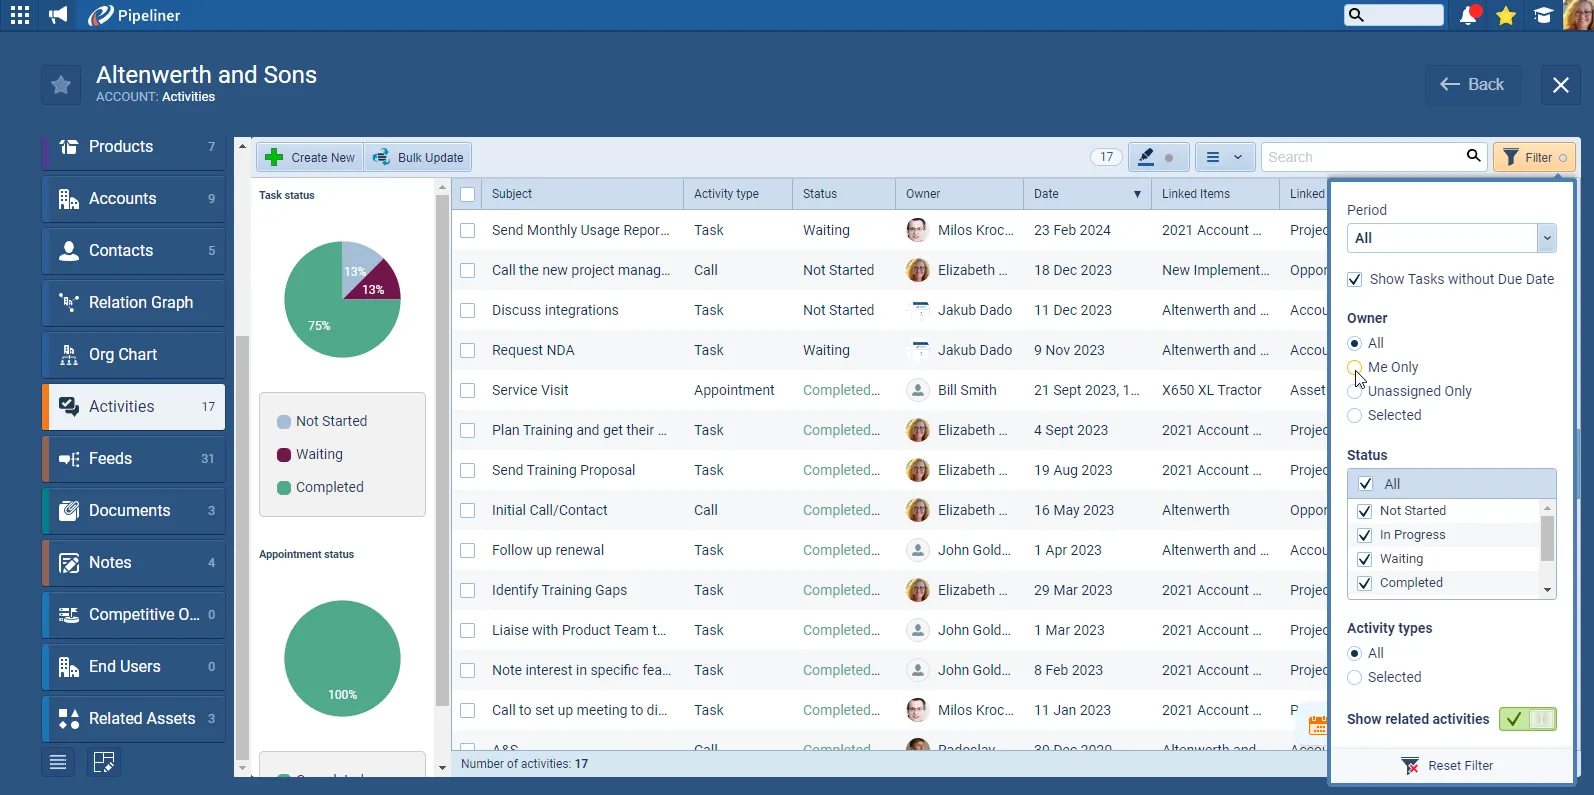Toggle 'Show related activities' switch
This screenshot has width=1594, height=795.
[1527, 719]
